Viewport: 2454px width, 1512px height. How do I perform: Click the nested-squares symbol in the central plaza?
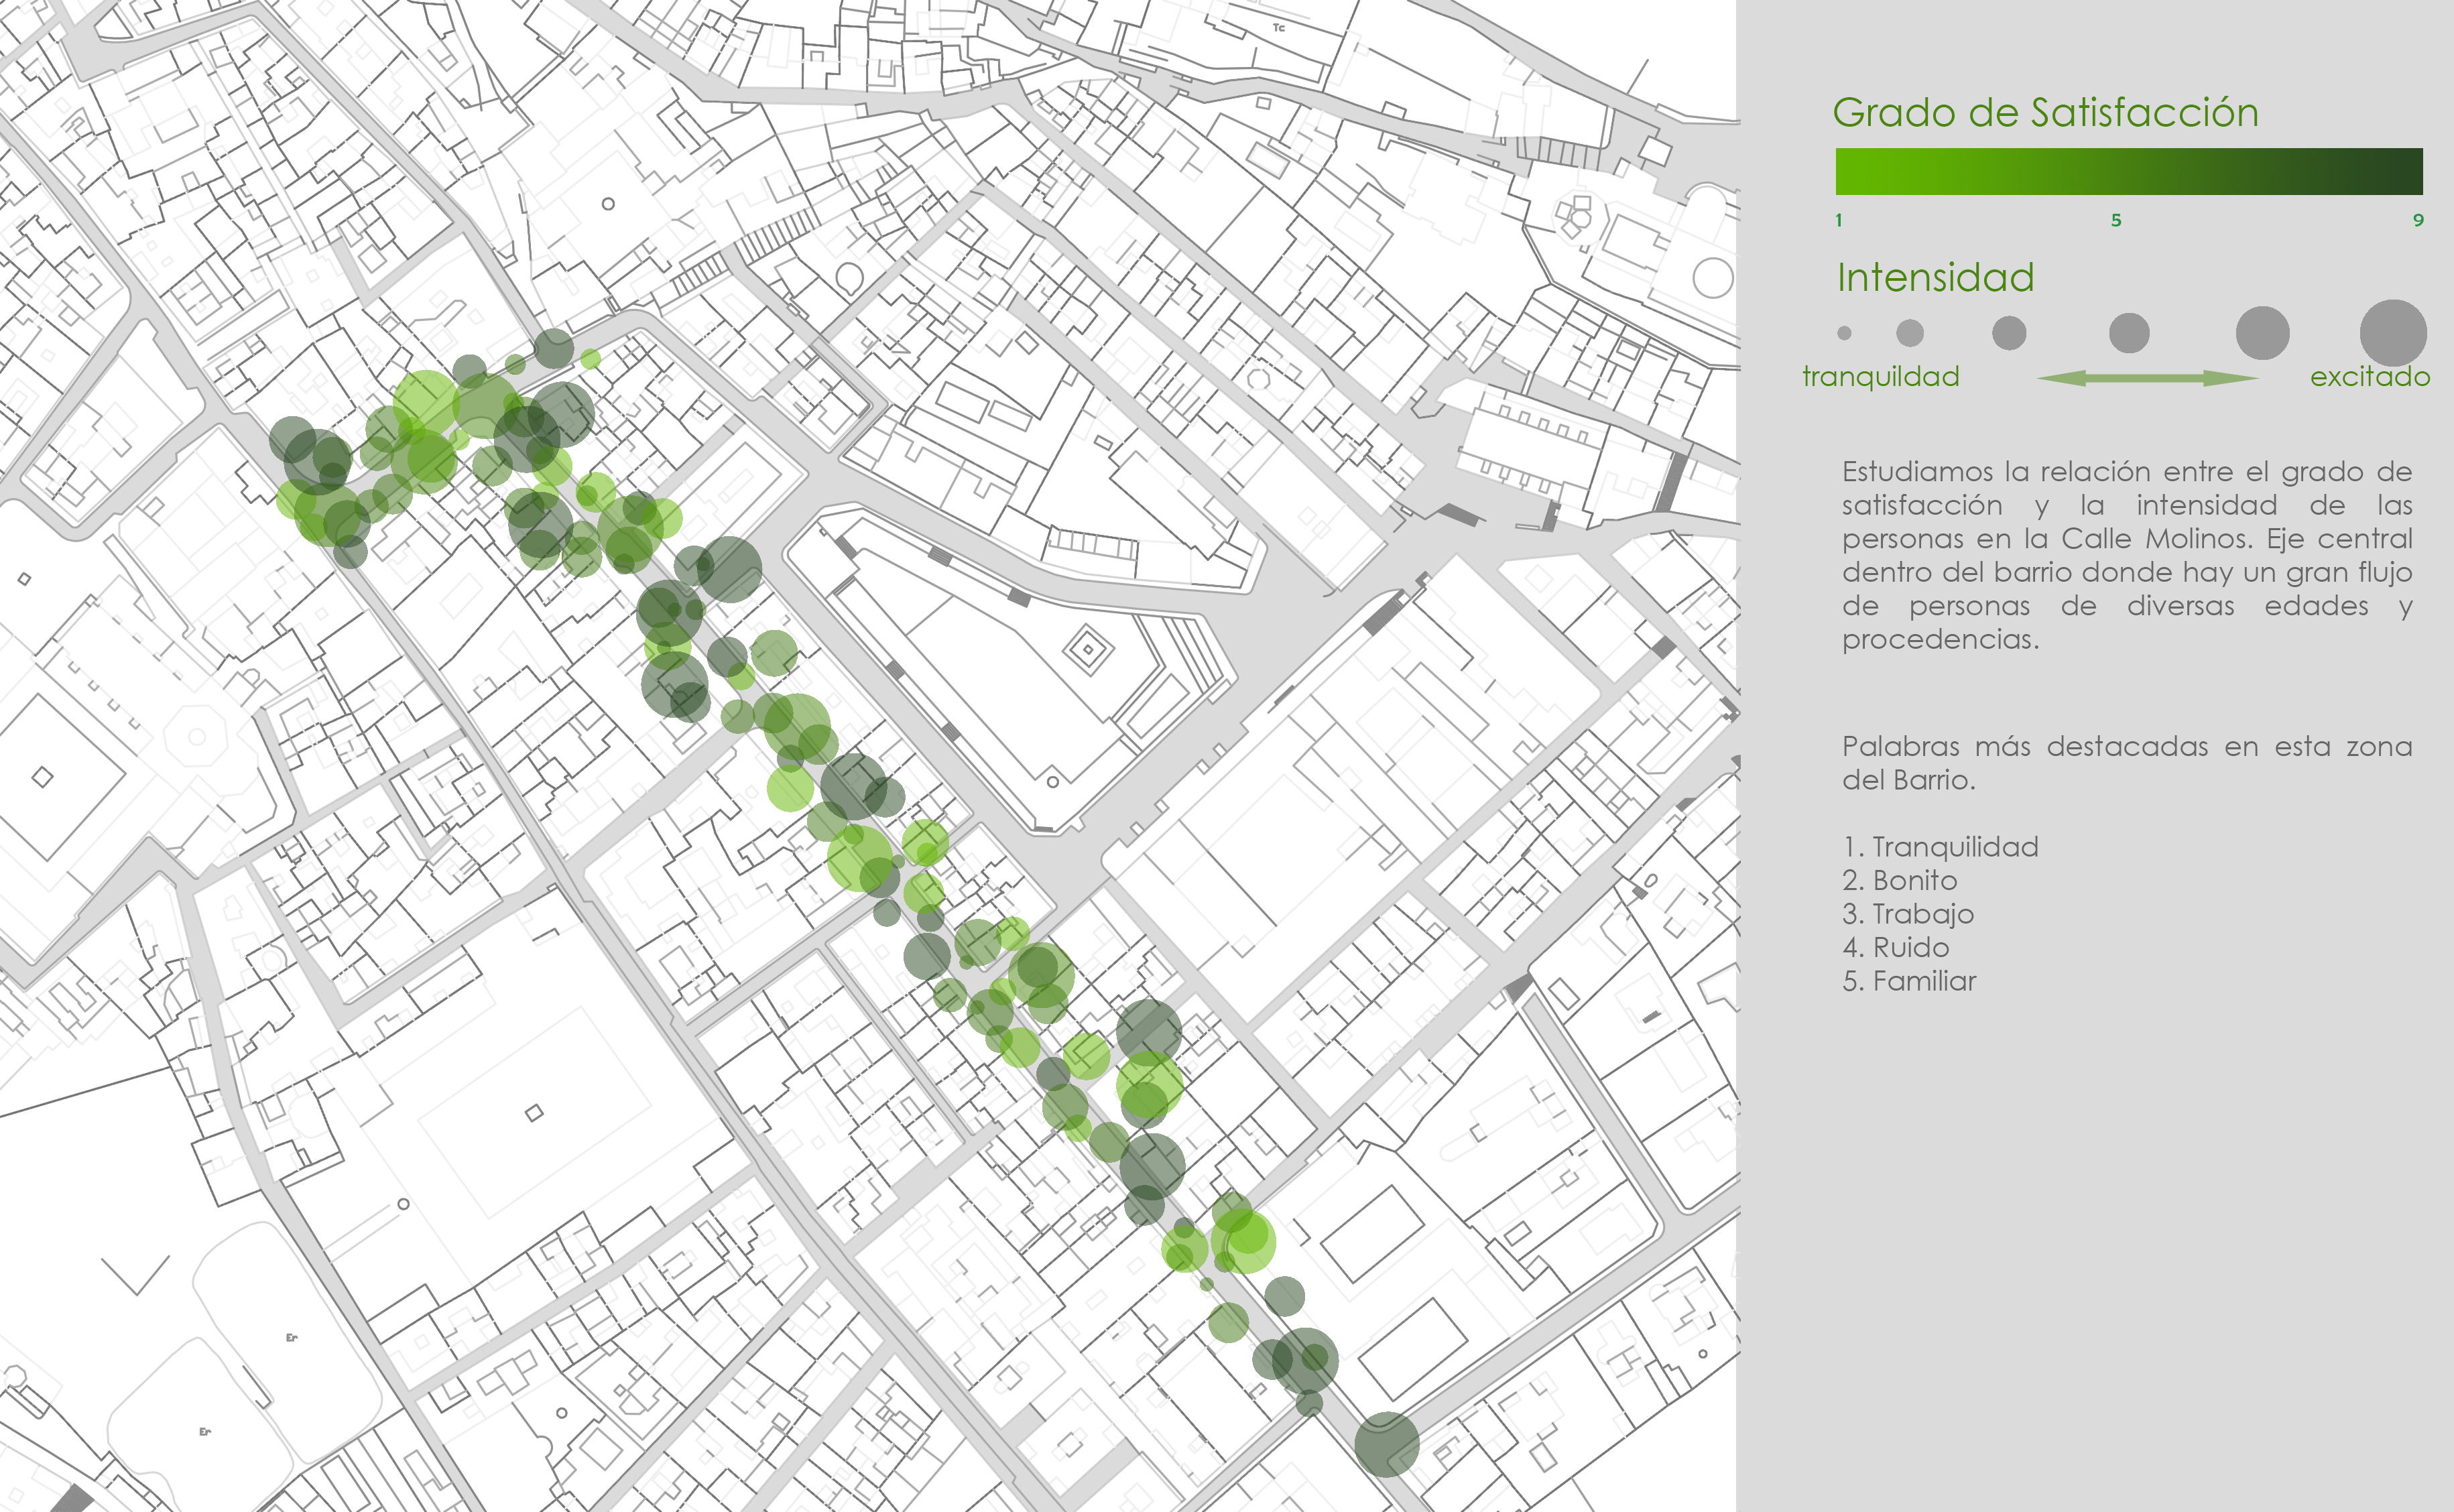point(1088,650)
